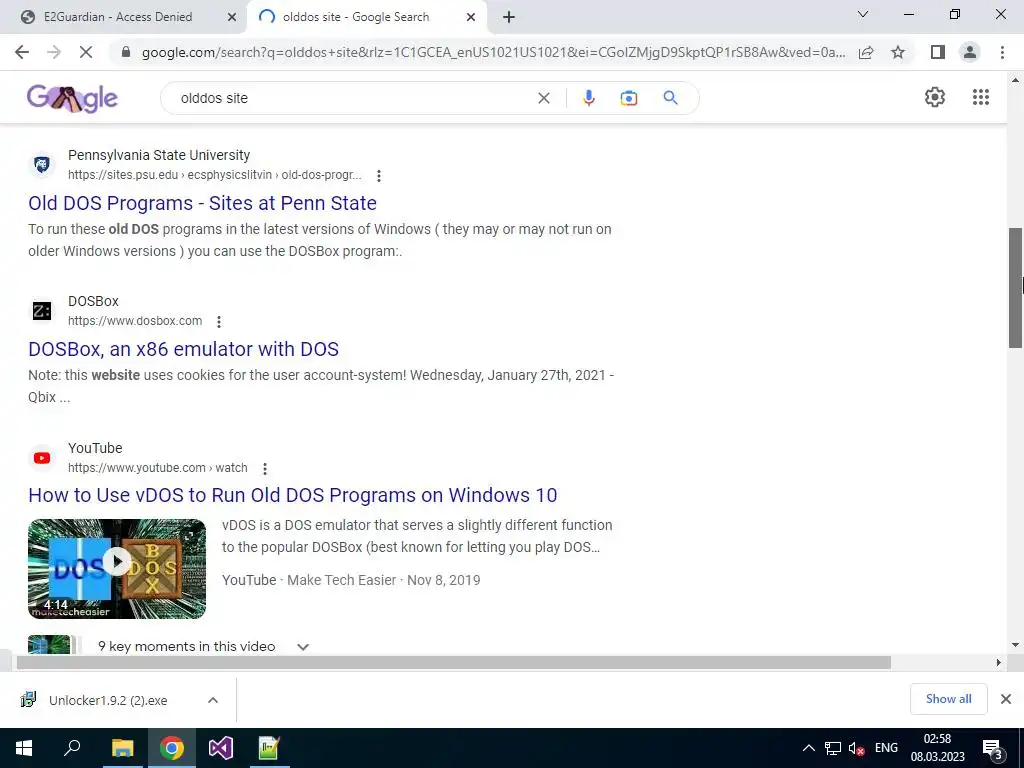Open Google quick settings gear
This screenshot has width=1024, height=768.
935,97
